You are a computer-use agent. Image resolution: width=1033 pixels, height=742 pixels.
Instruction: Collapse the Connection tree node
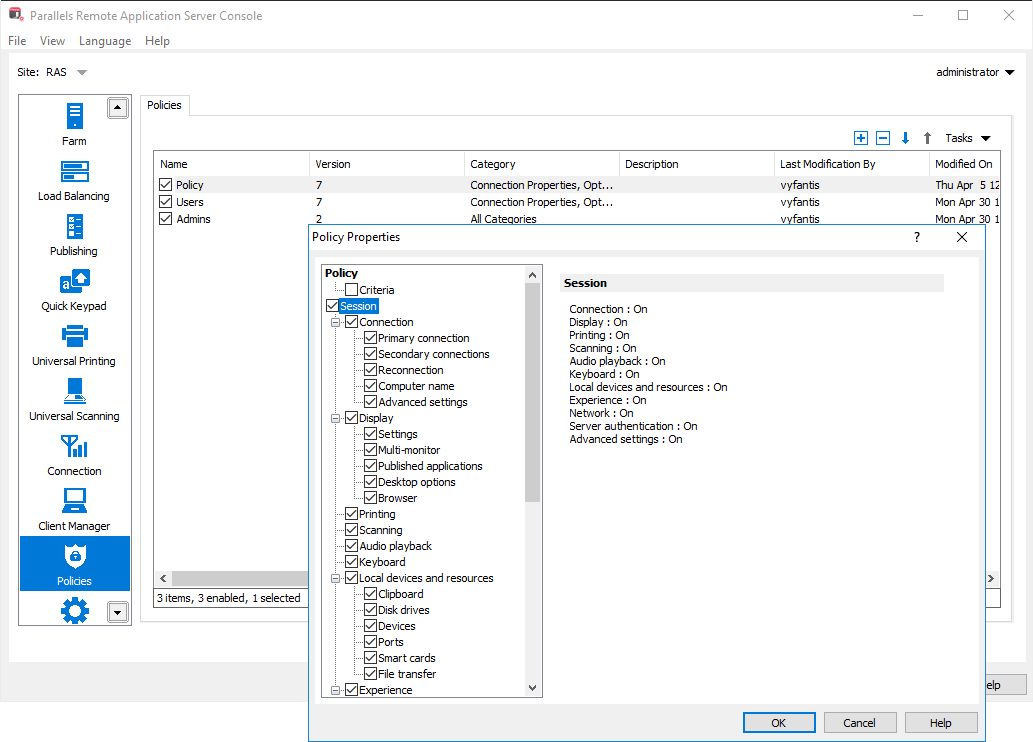click(335, 322)
